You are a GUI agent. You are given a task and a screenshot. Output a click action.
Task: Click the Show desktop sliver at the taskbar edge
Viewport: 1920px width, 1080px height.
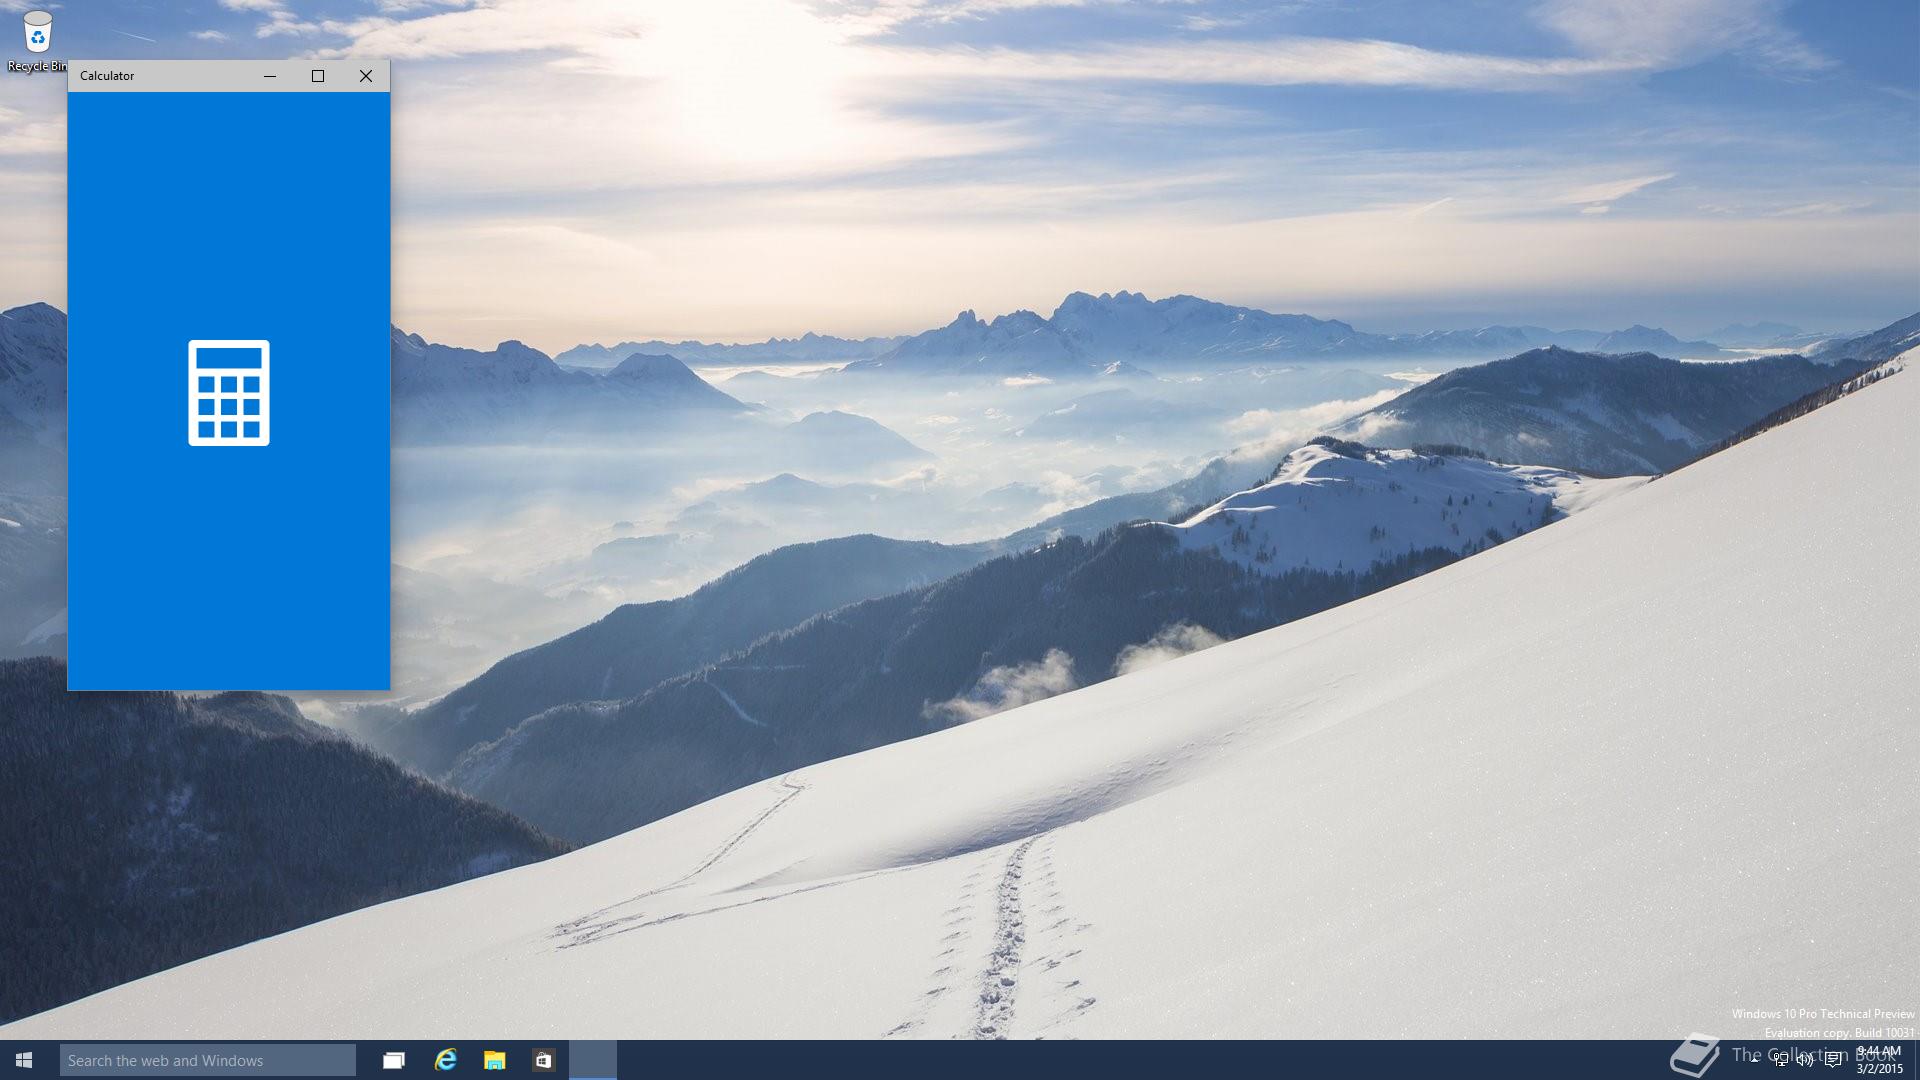1916,1060
